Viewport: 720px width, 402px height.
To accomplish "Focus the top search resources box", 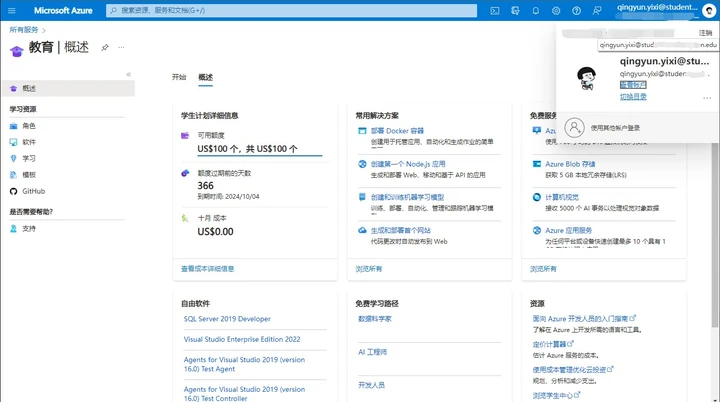I will point(292,11).
